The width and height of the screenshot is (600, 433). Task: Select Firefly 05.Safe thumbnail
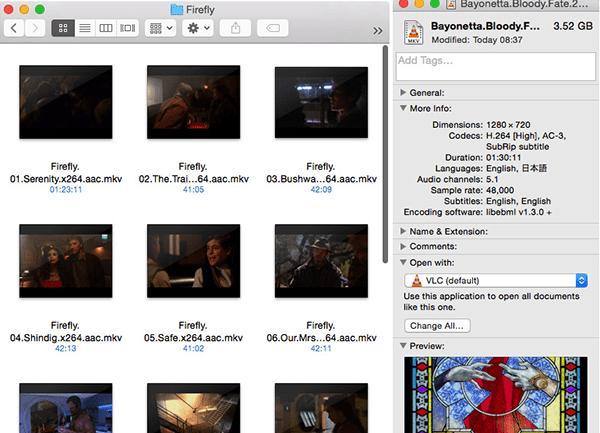click(194, 261)
